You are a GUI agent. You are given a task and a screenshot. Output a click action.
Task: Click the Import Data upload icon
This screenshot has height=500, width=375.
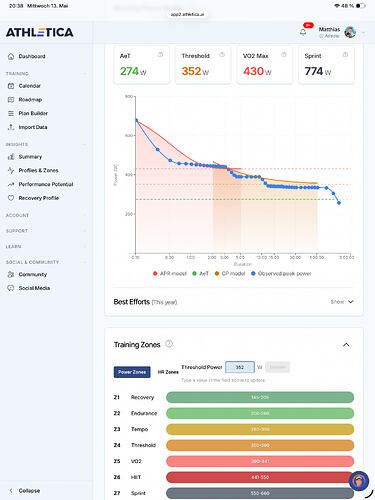click(x=11, y=127)
